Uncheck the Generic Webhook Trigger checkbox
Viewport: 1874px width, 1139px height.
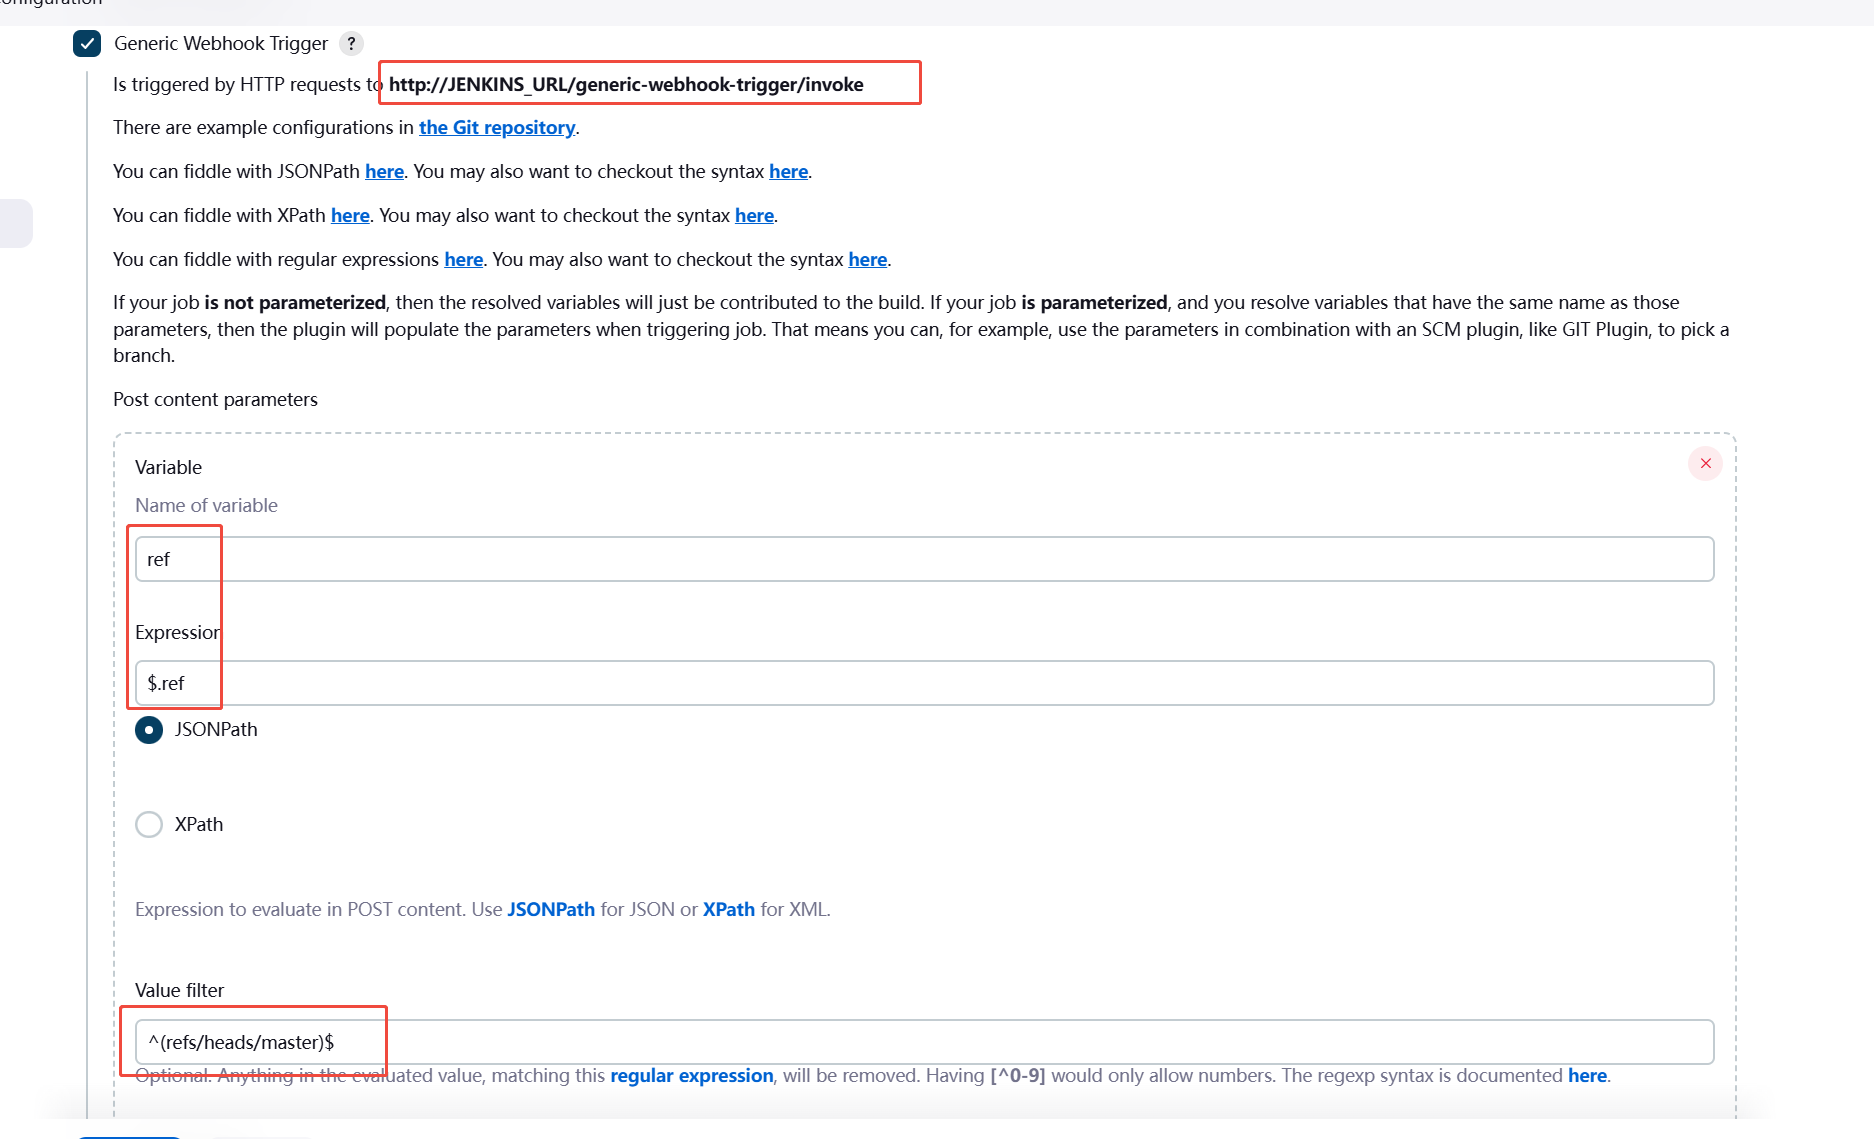(87, 43)
